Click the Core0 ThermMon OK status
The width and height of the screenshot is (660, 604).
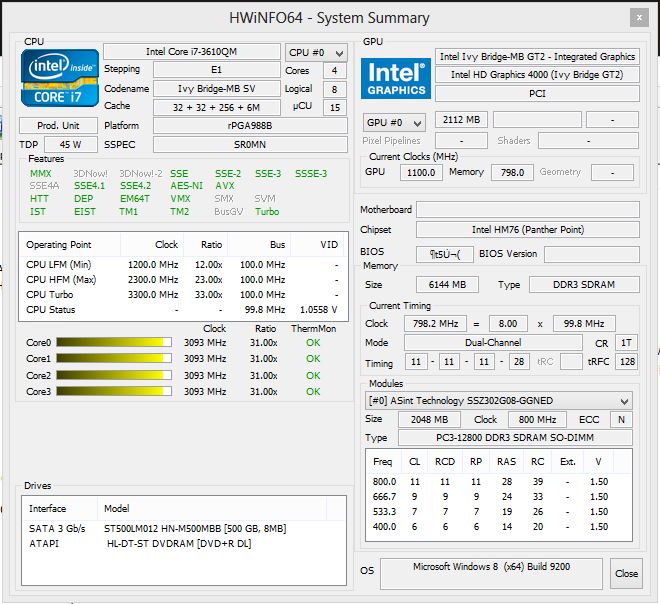(313, 343)
